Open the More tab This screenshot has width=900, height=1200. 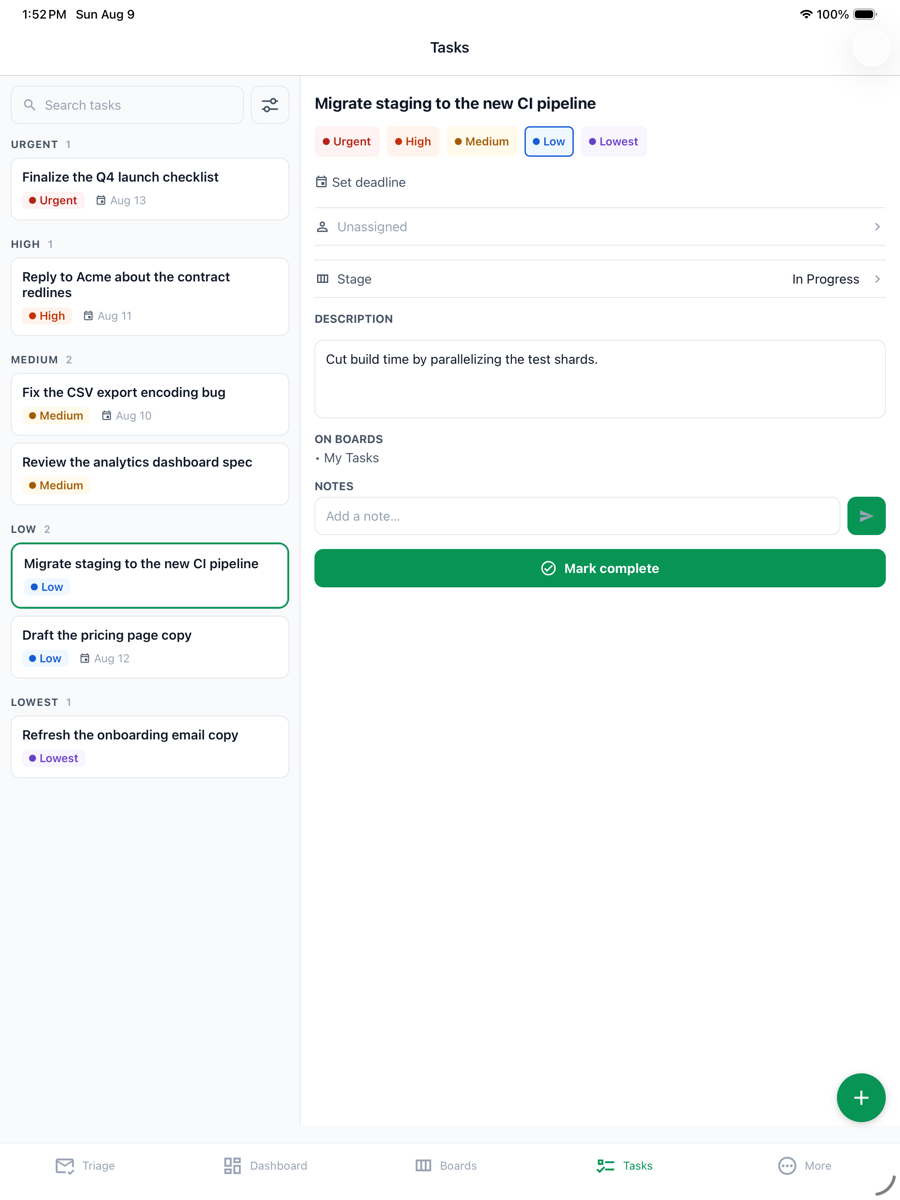[x=805, y=1166]
